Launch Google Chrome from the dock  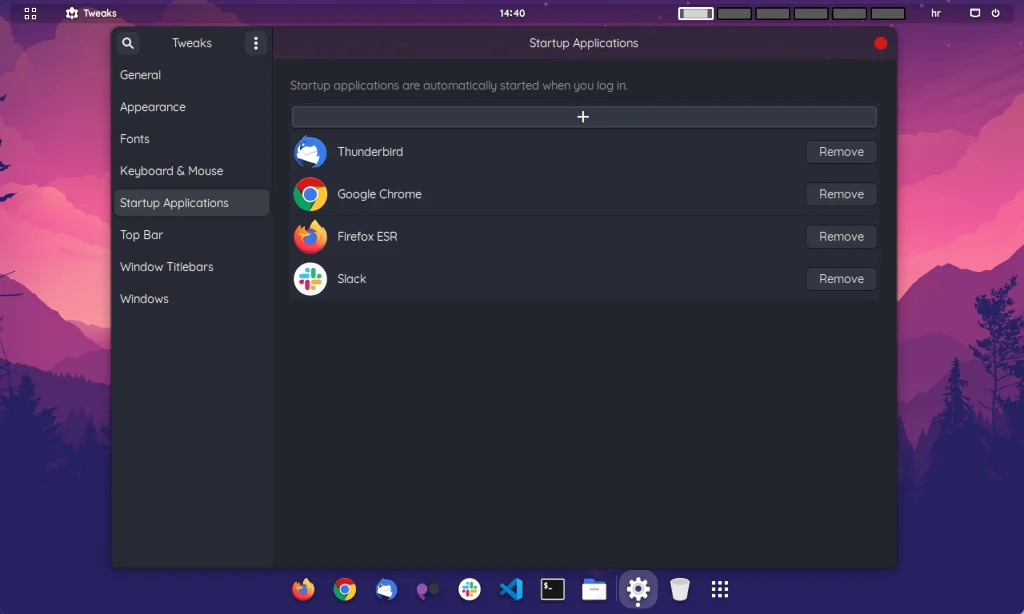coord(344,589)
